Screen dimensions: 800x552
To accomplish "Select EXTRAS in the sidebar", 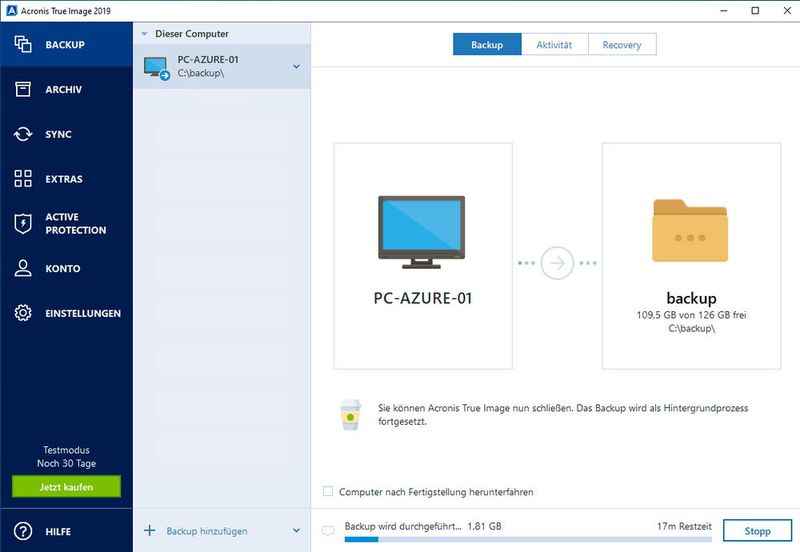I will (66, 179).
